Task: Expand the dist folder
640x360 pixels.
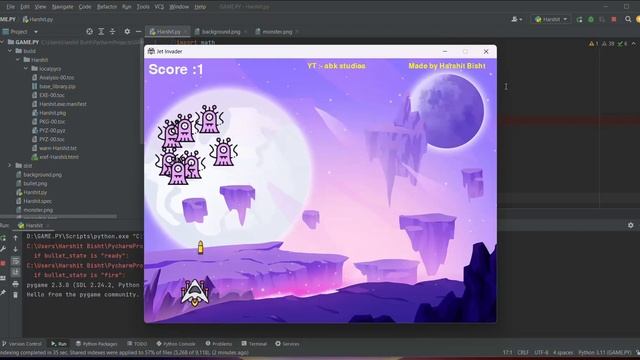Action: click(10, 166)
